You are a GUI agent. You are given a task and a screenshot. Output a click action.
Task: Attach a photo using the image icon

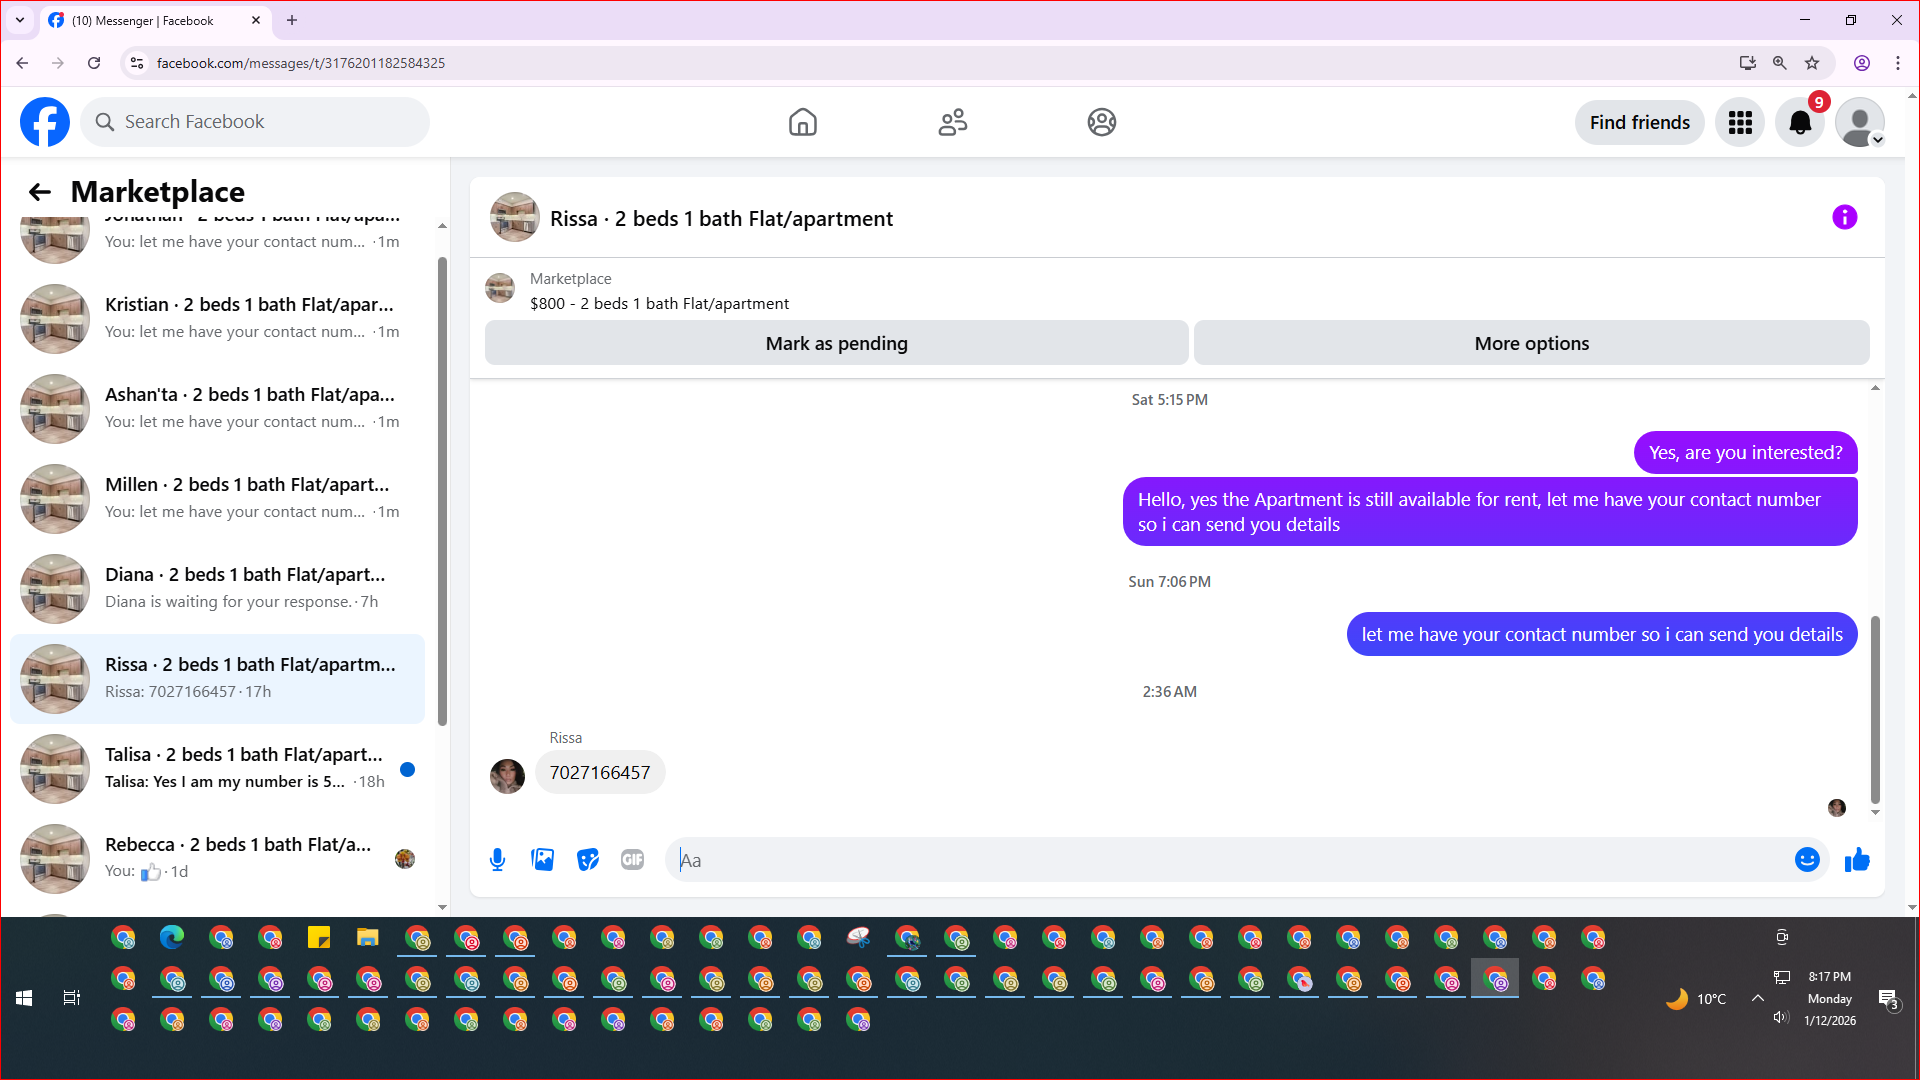coord(542,860)
